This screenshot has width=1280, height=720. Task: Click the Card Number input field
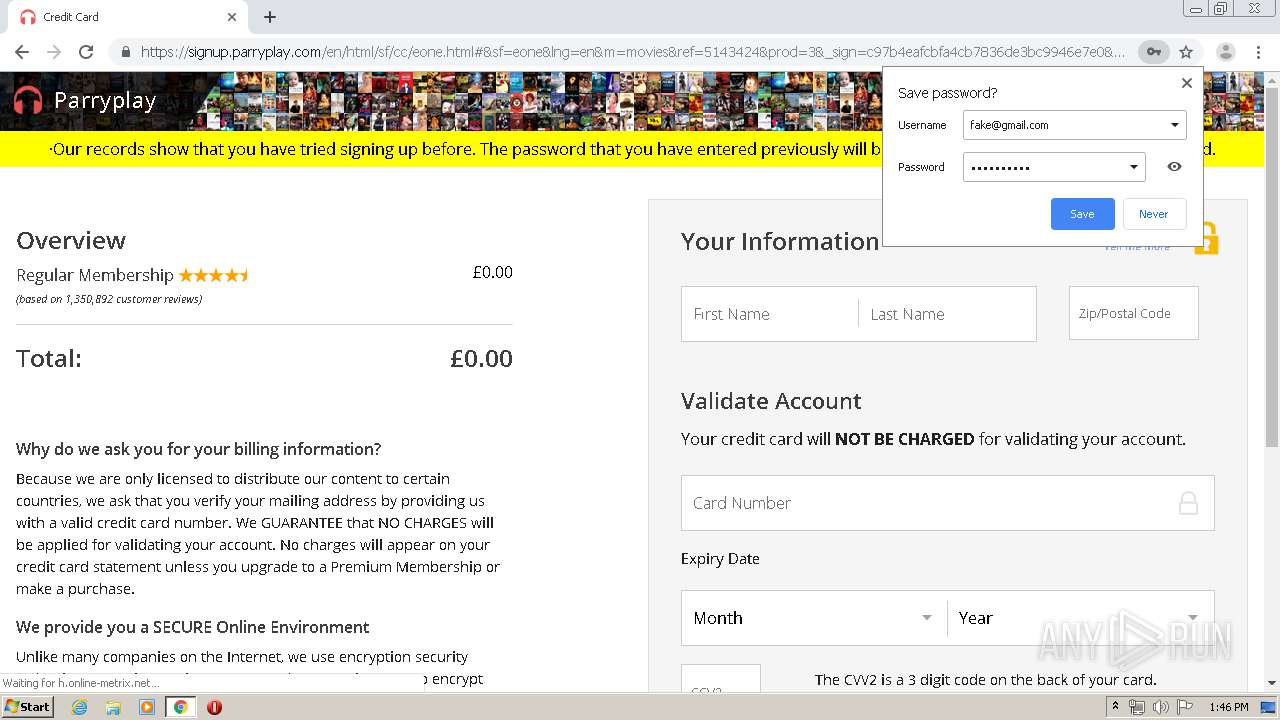click(x=930, y=503)
